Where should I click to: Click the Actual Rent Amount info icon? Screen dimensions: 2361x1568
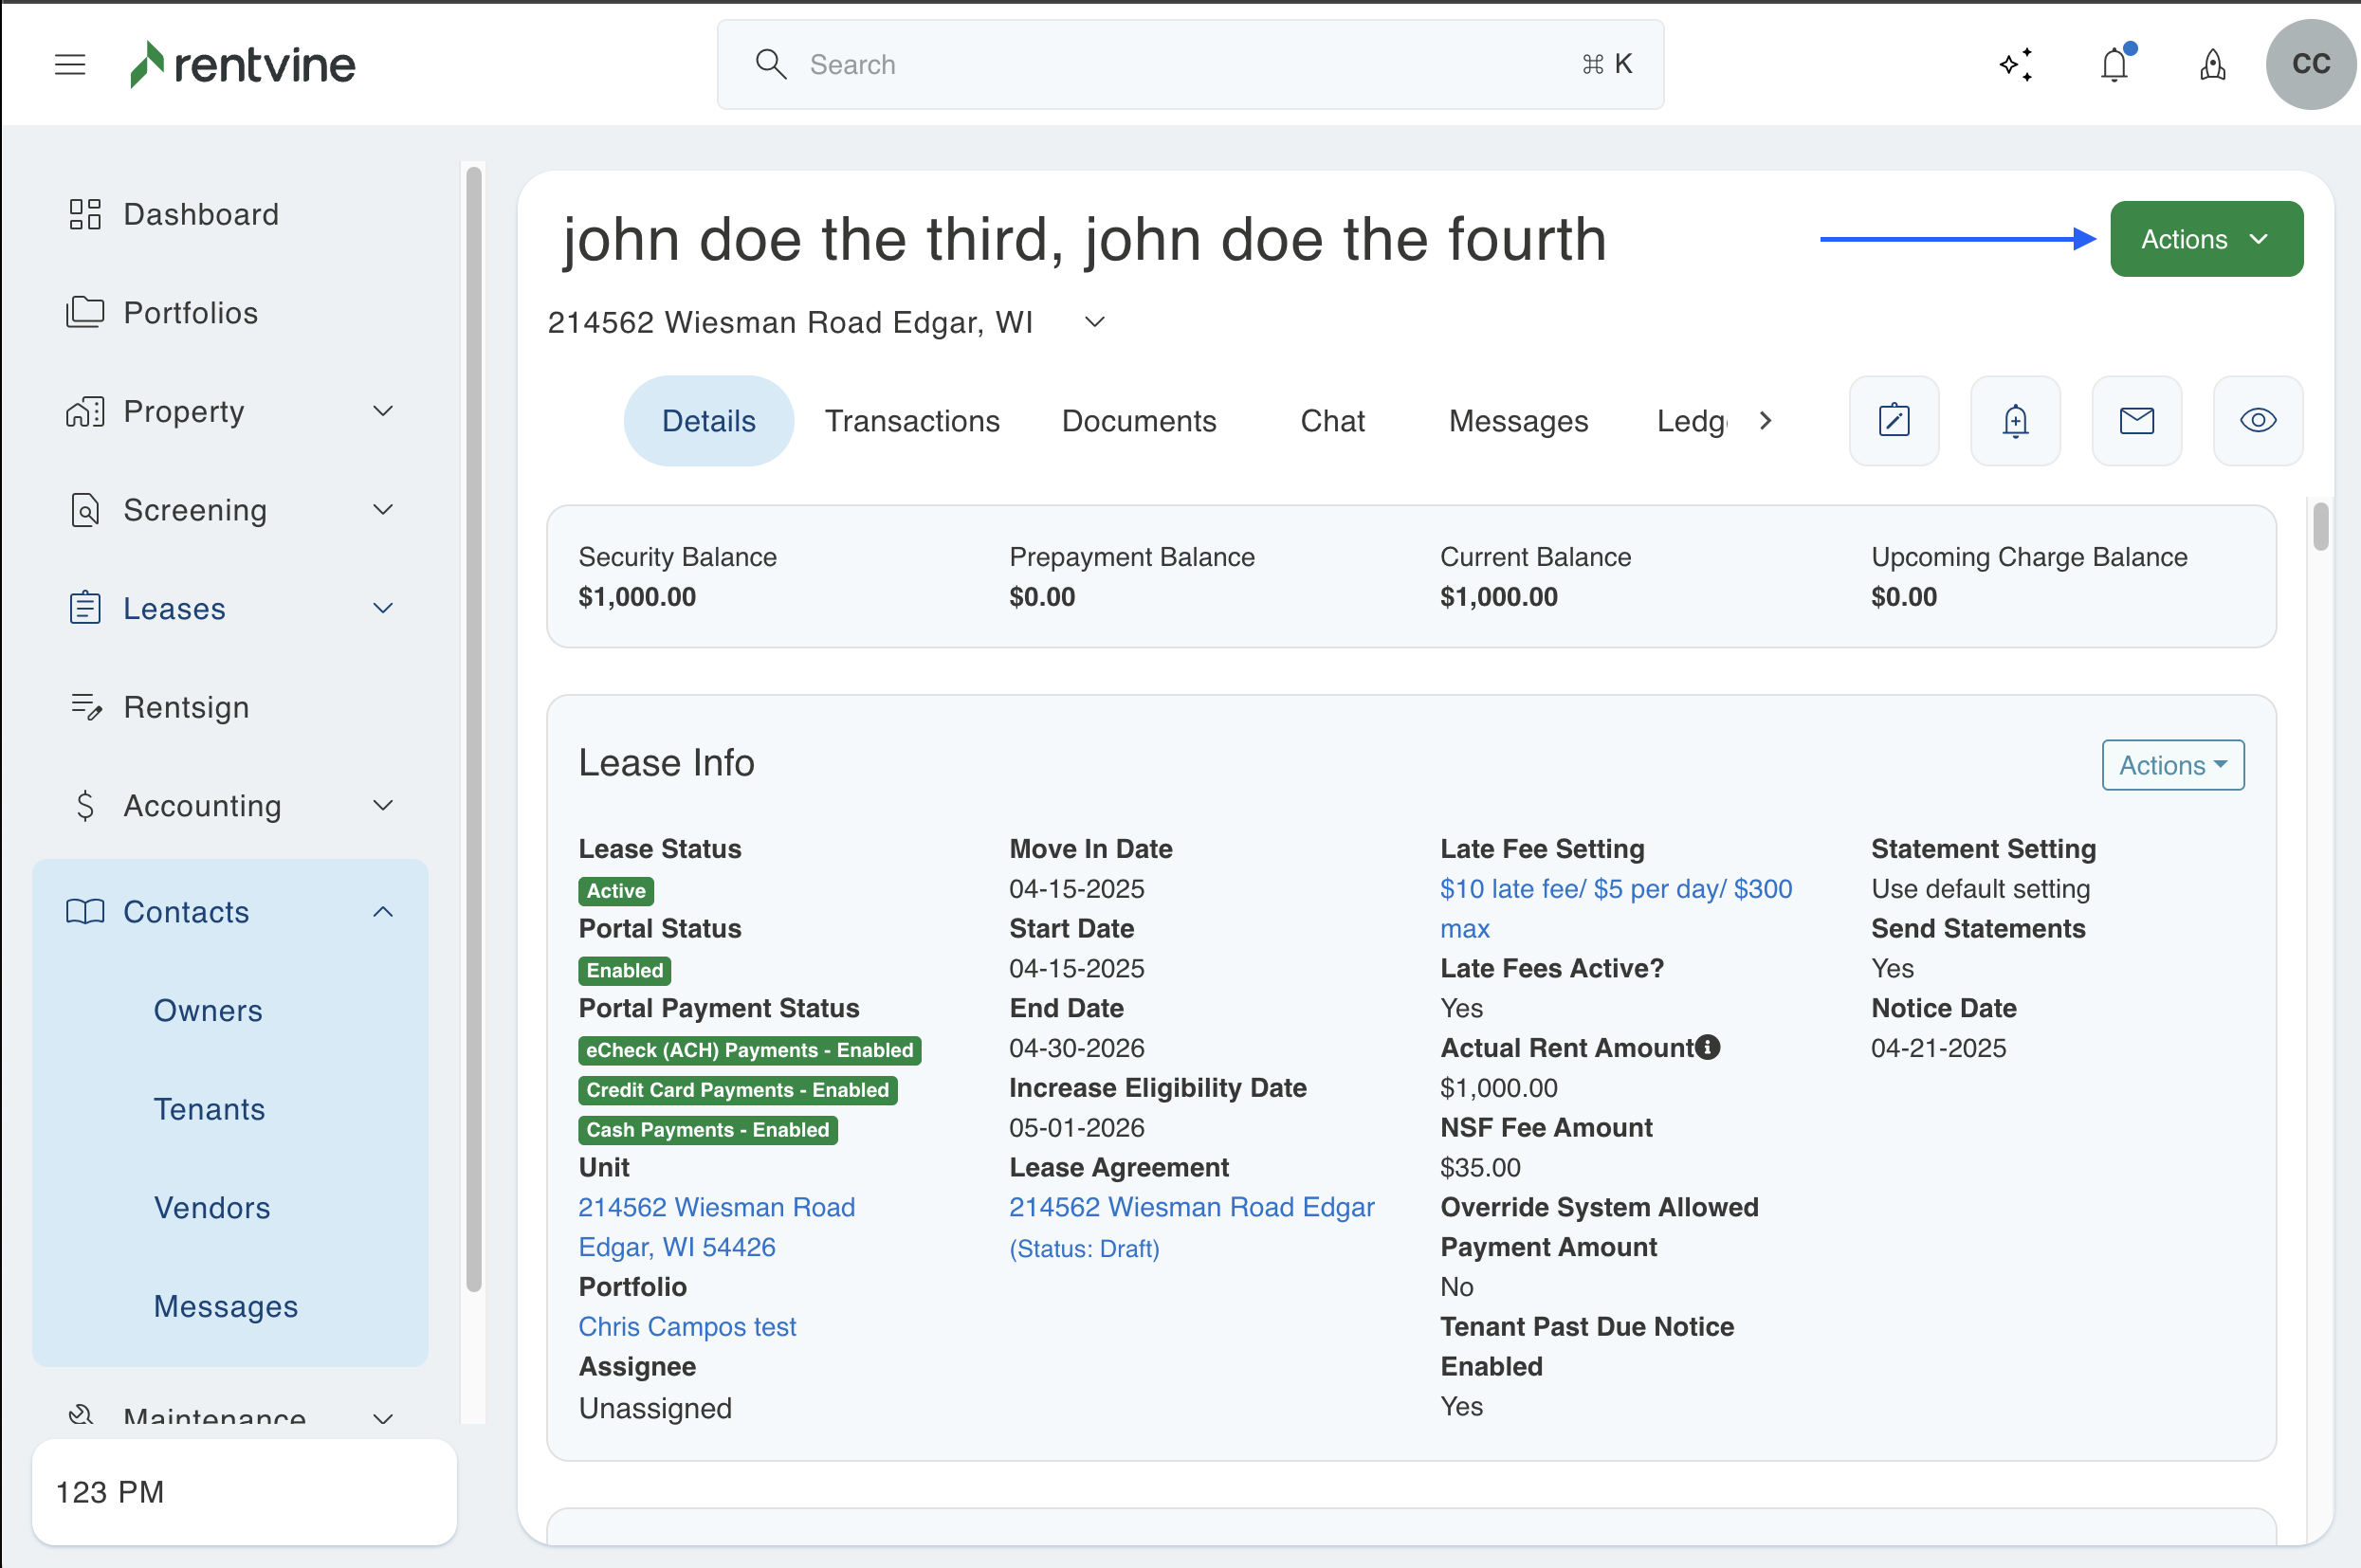pos(1708,1047)
